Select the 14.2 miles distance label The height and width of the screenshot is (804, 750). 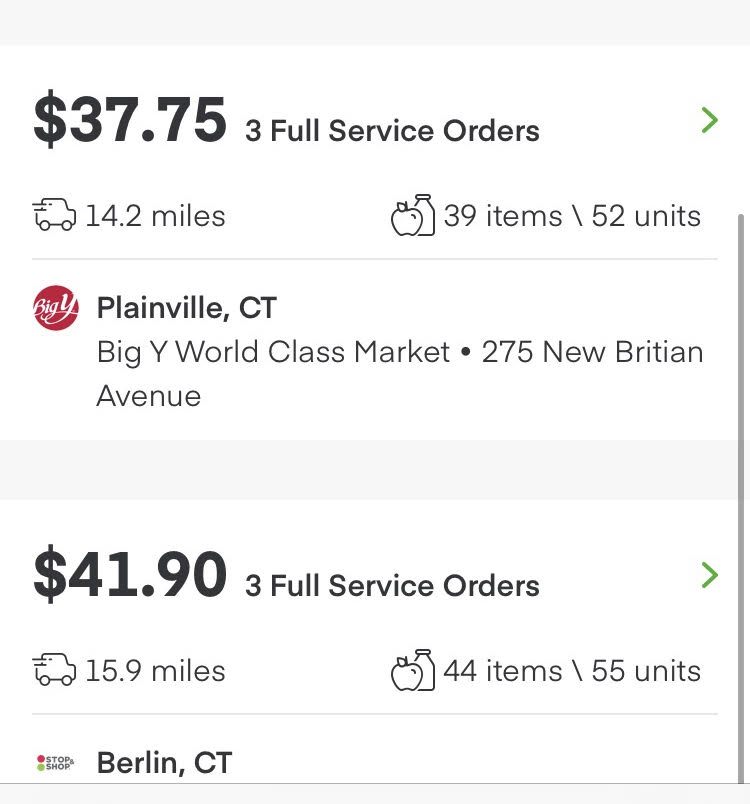click(155, 215)
